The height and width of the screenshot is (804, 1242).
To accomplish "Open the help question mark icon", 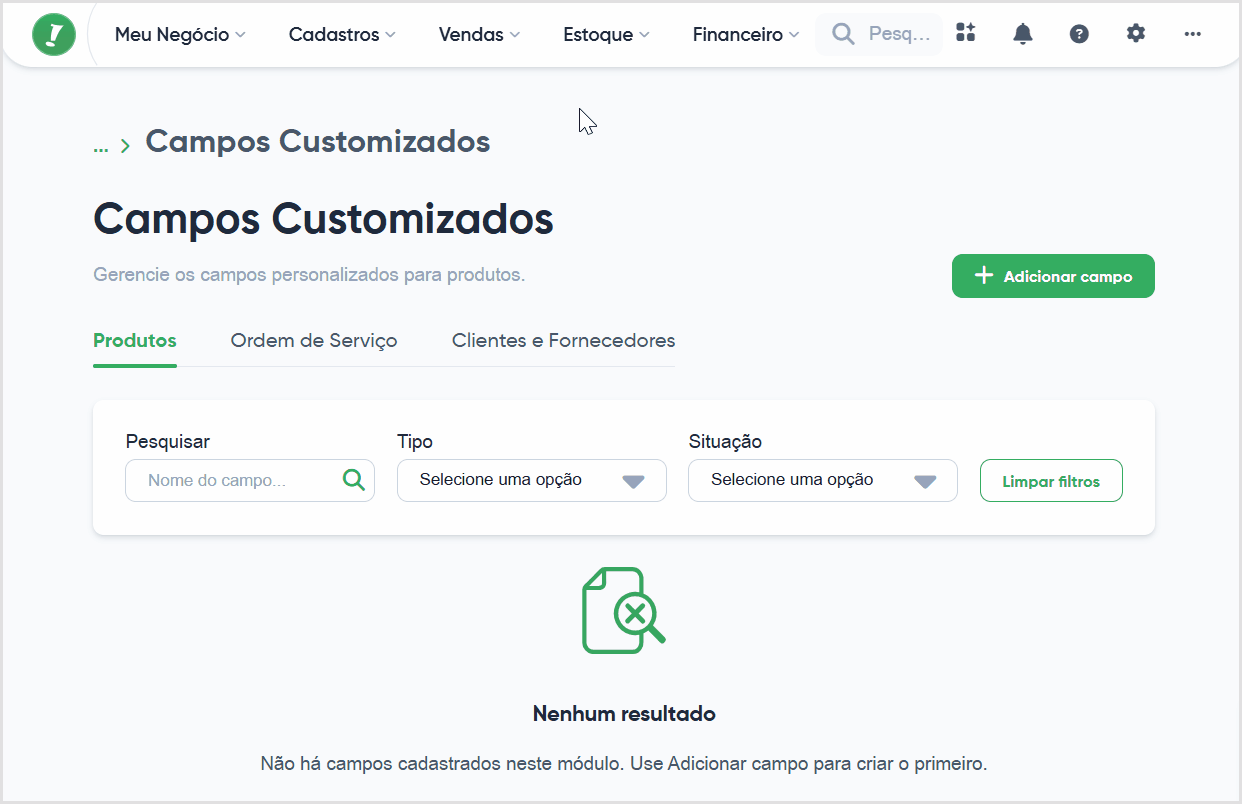I will pos(1079,34).
